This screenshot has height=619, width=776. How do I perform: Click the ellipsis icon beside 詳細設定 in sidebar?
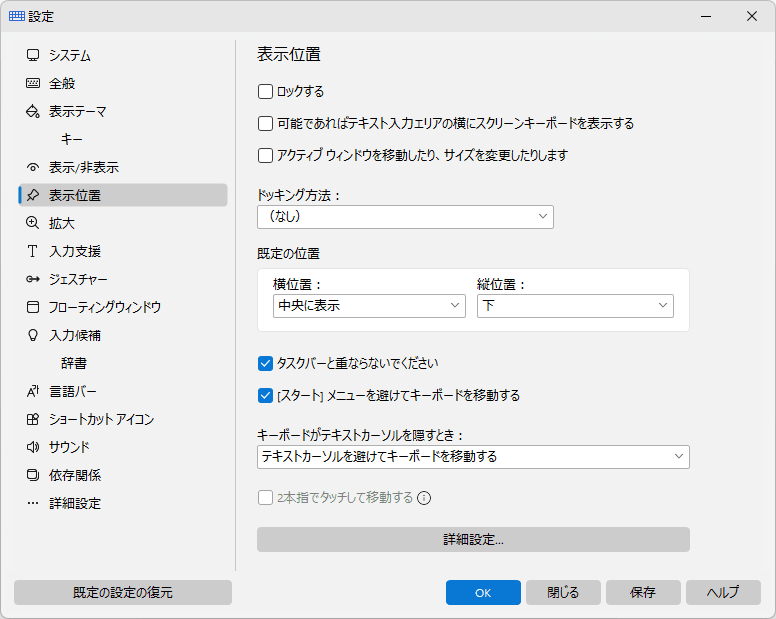(33, 503)
